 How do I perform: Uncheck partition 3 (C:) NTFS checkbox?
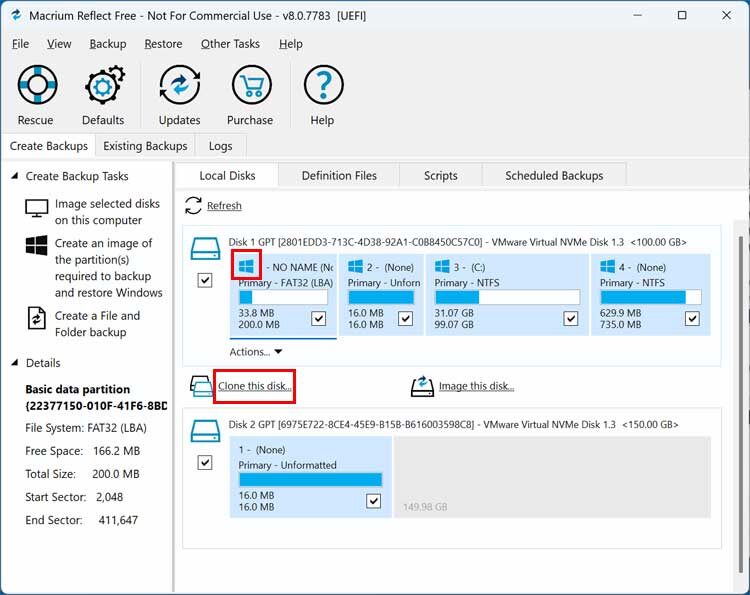tap(571, 319)
